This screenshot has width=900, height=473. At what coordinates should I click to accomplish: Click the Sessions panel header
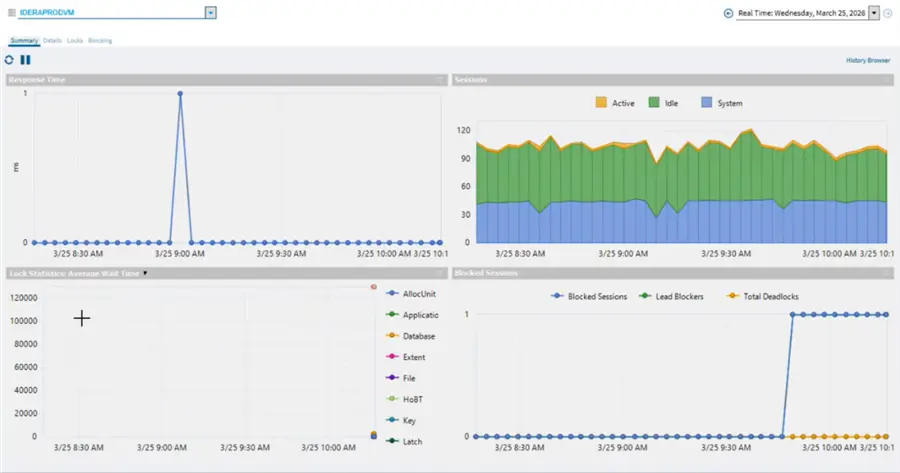[x=673, y=80]
